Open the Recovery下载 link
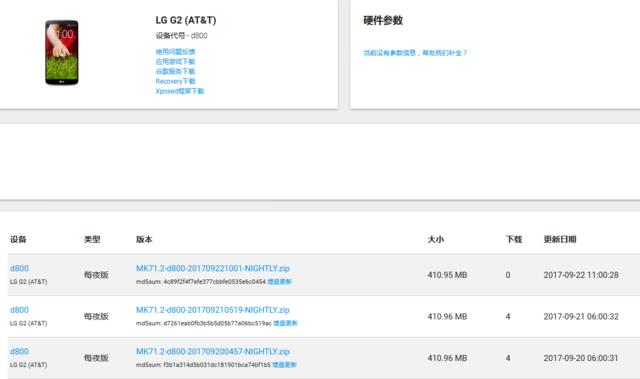 (x=175, y=81)
